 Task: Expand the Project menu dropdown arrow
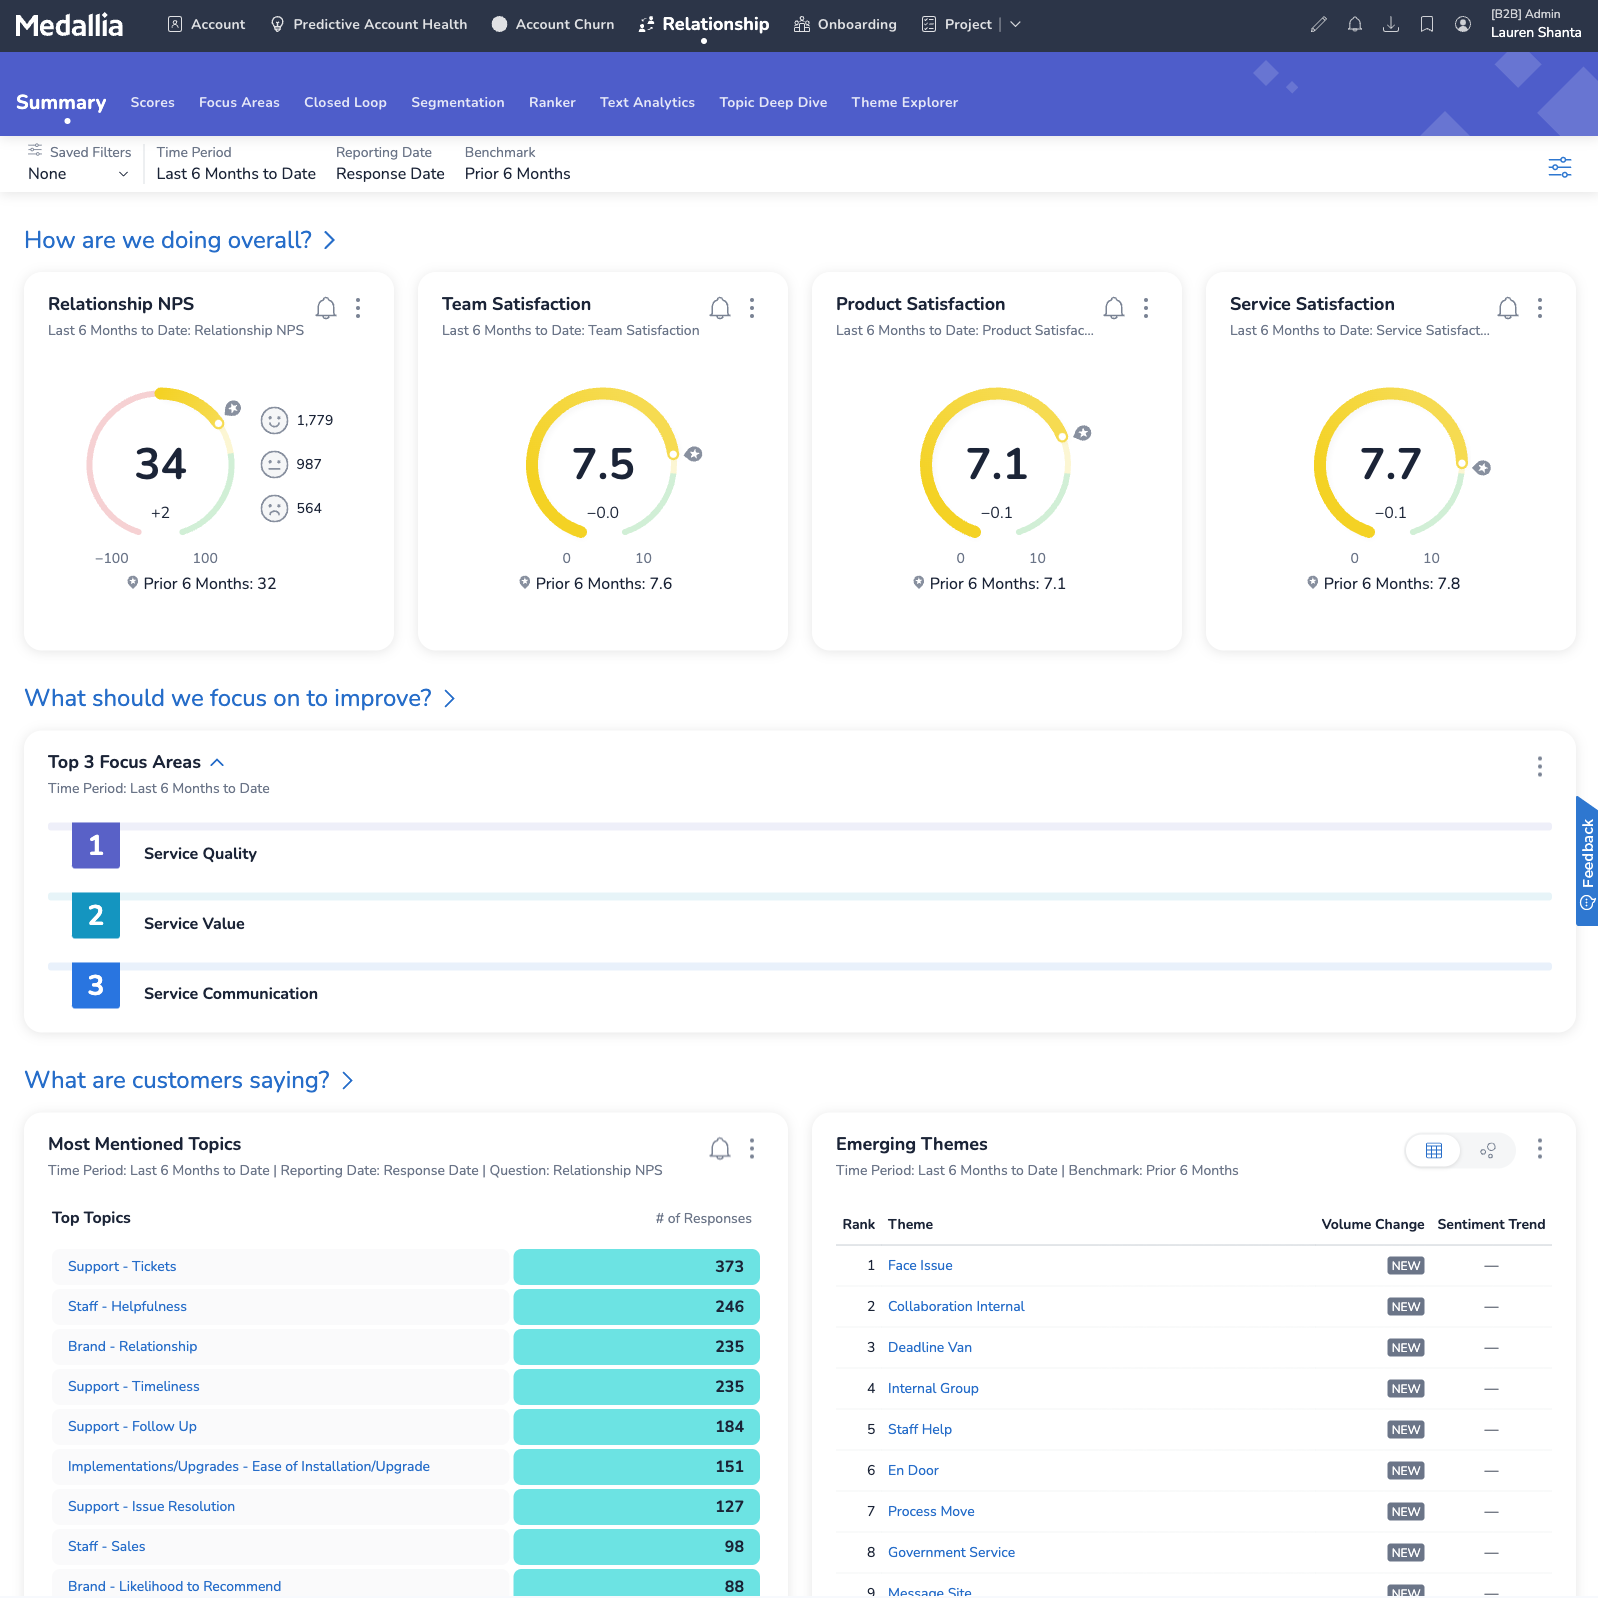click(x=1015, y=24)
